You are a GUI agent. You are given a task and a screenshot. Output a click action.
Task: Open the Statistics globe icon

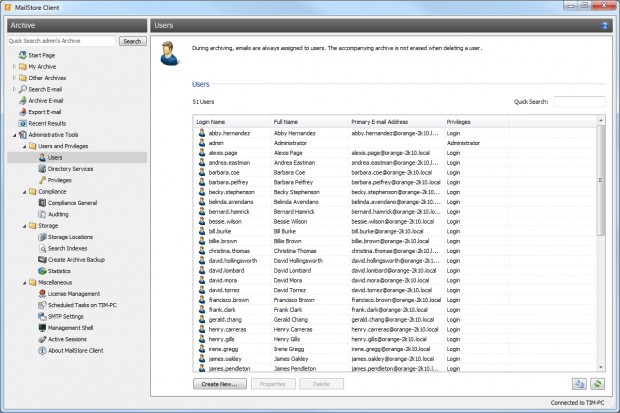(x=42, y=271)
